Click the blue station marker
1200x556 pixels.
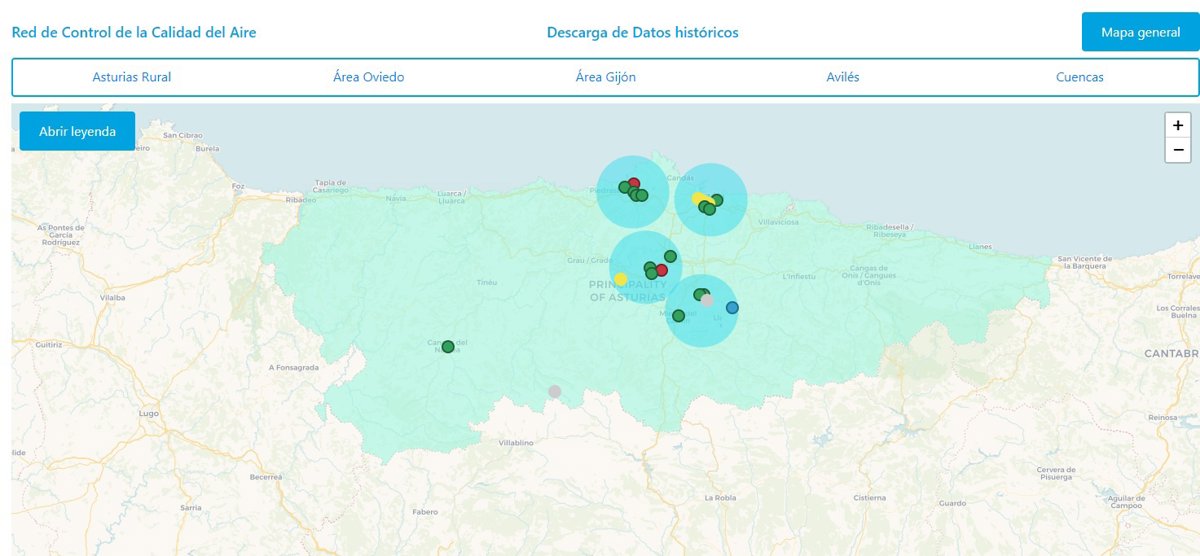coord(732,308)
